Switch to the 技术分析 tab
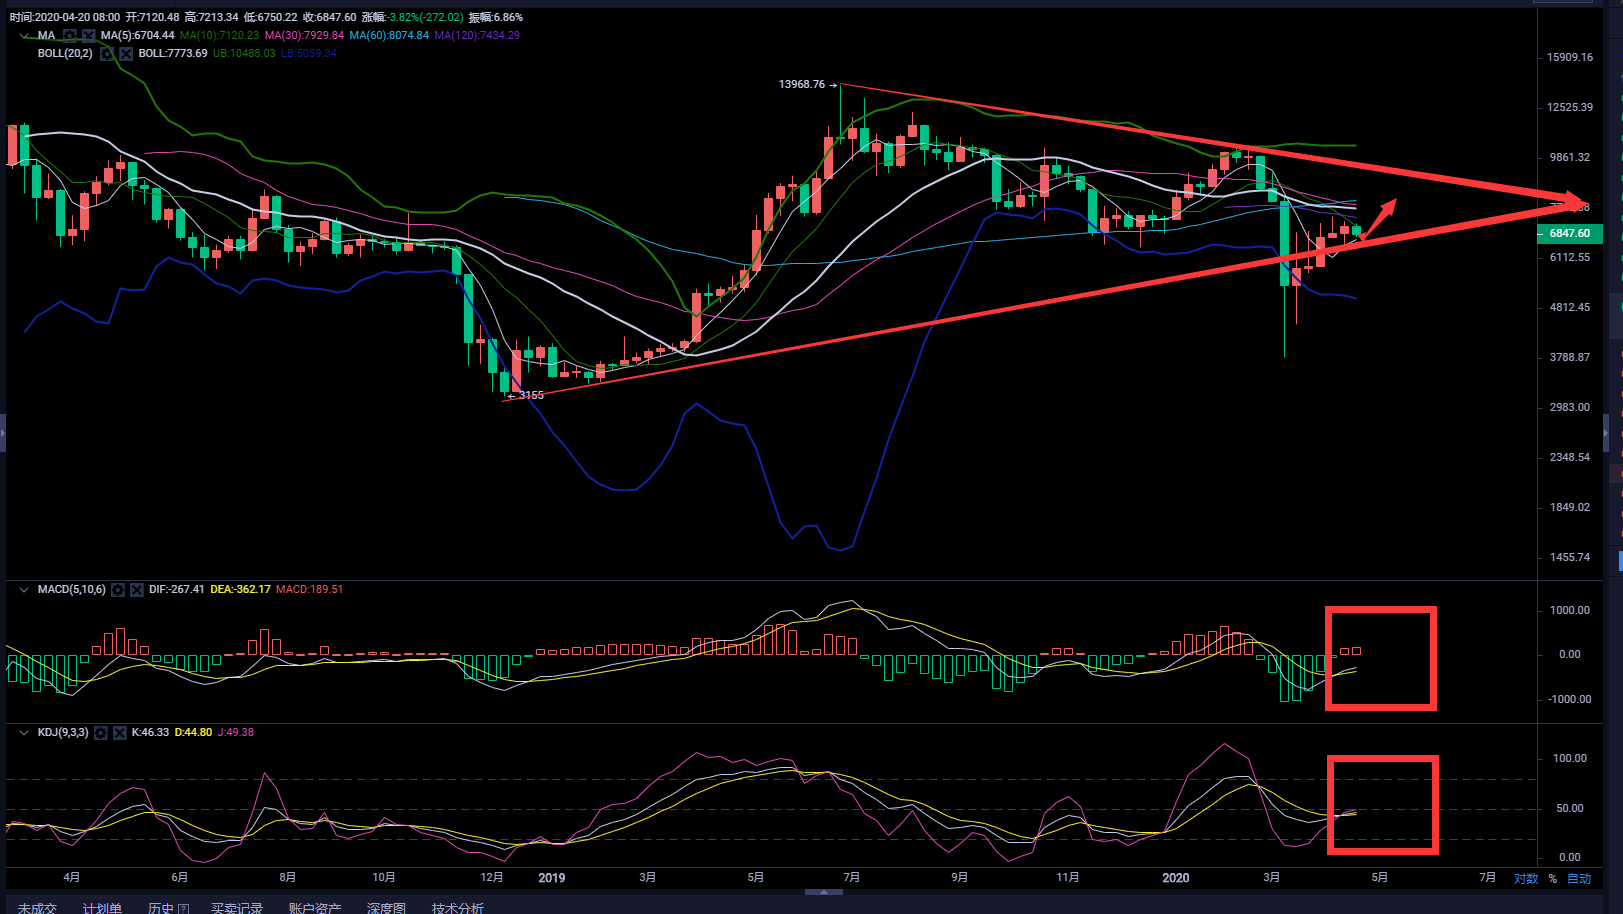Screen dimensions: 1623x914 (x=458, y=907)
